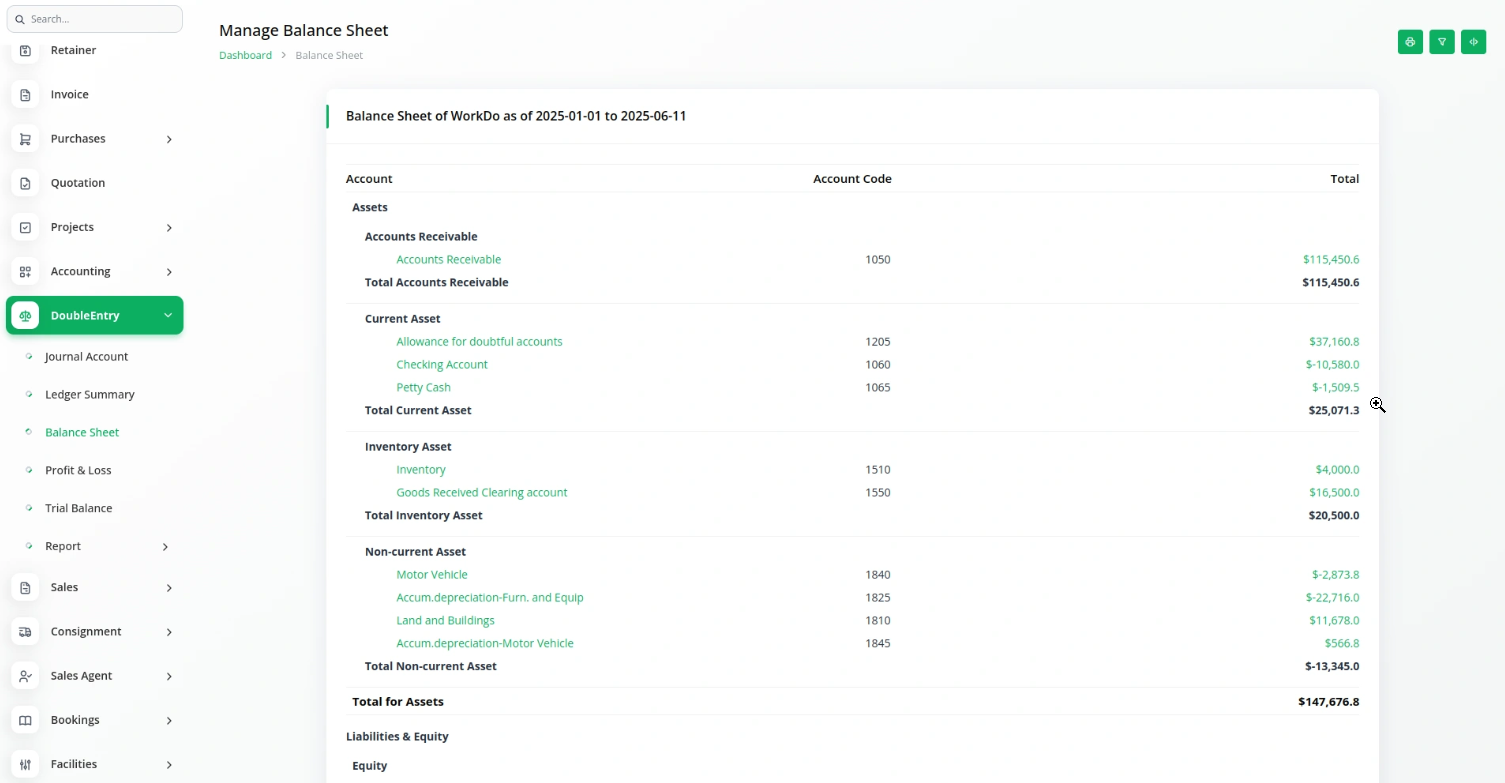Viewport: 1505px width, 783px height.
Task: Open the filter funnel icon button
Action: coord(1442,42)
